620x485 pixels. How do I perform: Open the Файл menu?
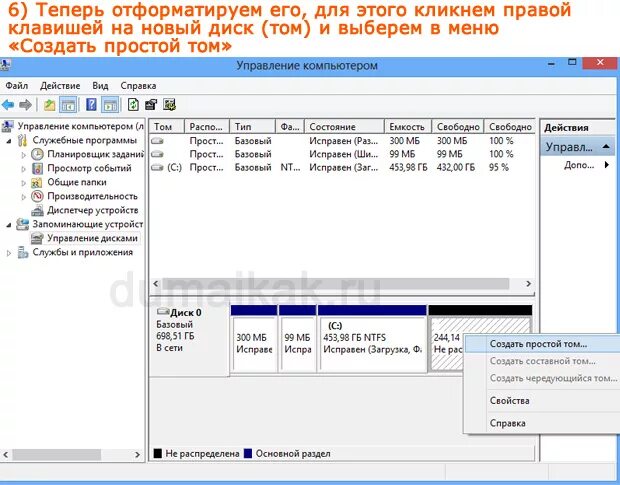point(17,86)
